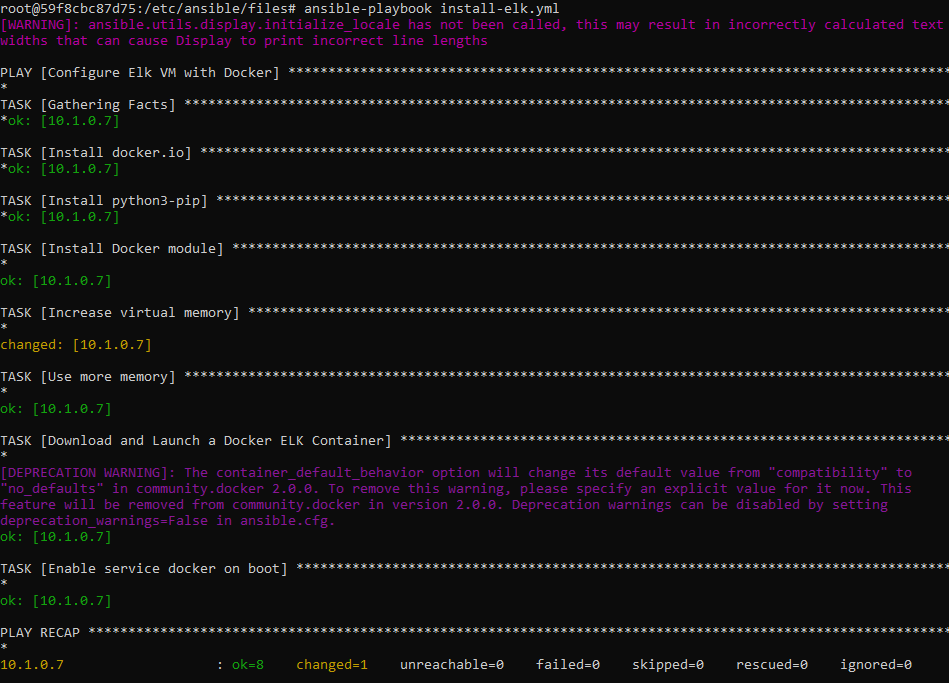Click the changed=1 recap value
The width and height of the screenshot is (949, 683).
tap(332, 664)
